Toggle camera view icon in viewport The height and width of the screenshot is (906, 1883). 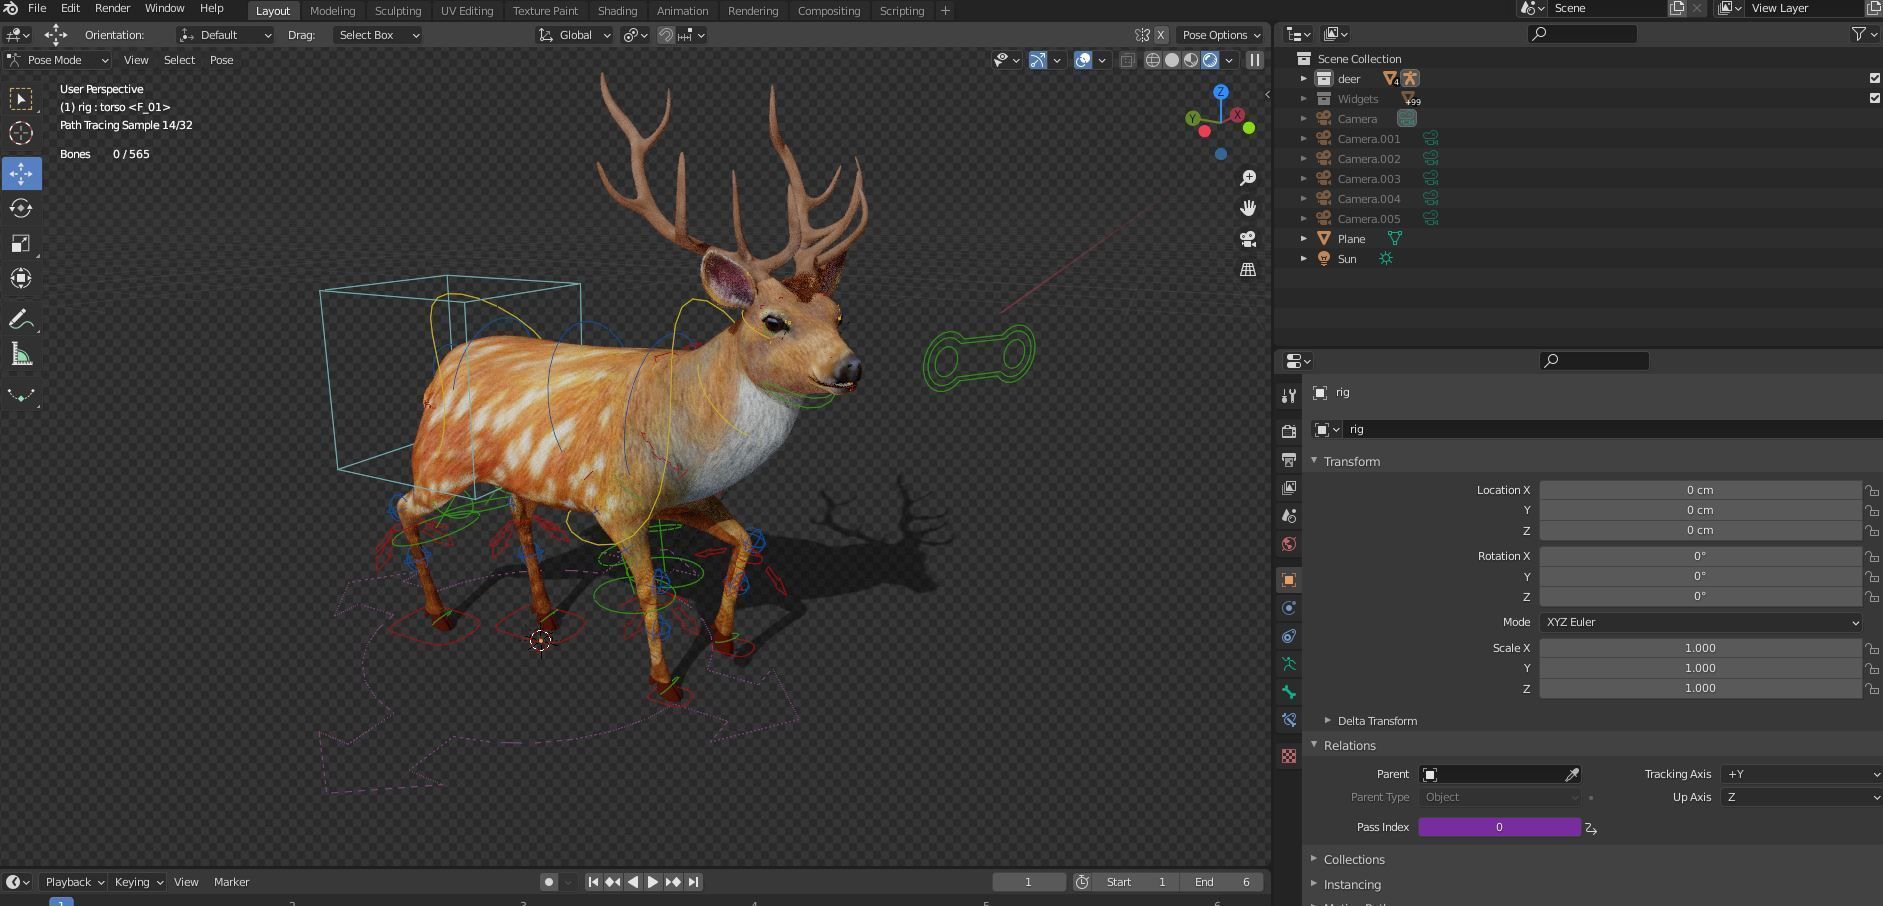tap(1248, 239)
